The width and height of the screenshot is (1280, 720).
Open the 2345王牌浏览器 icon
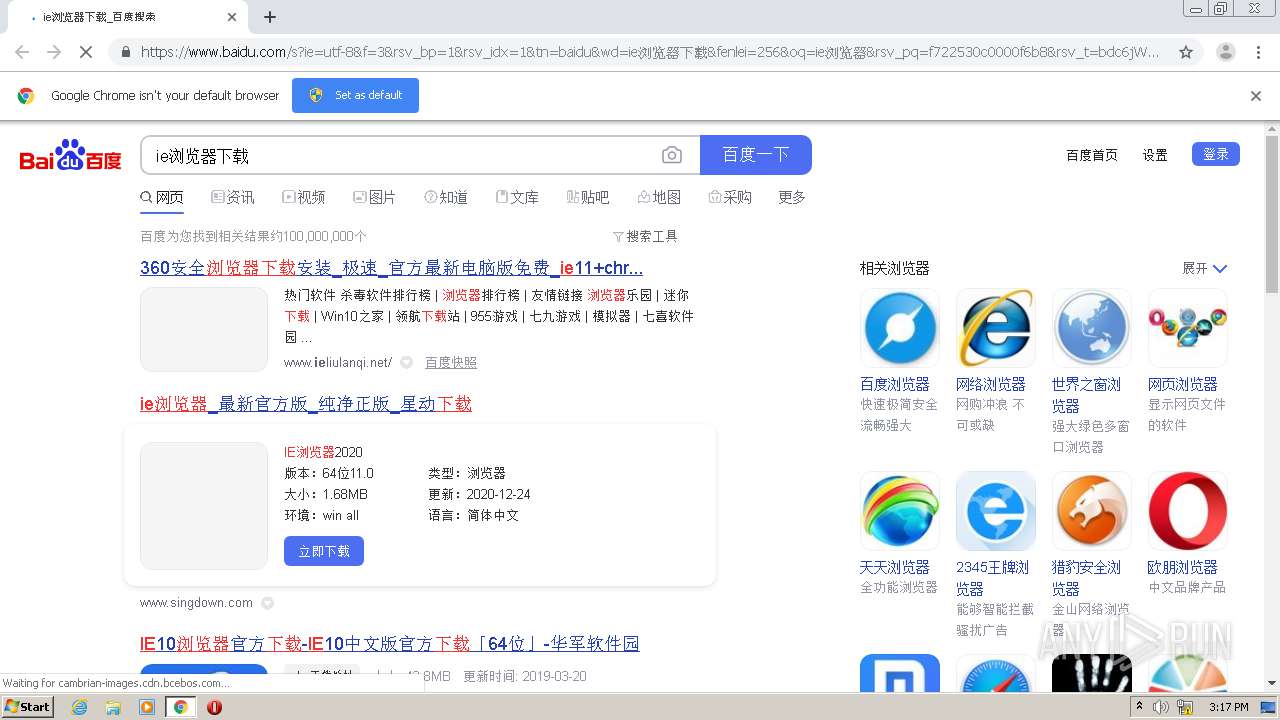click(996, 511)
